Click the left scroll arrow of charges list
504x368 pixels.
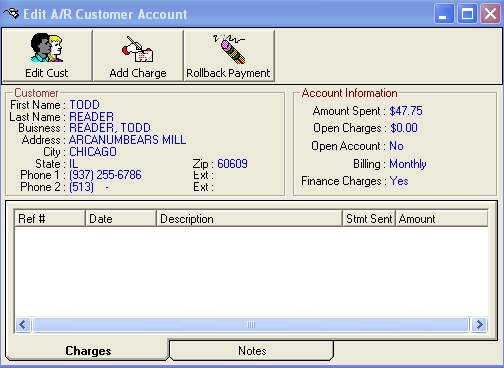pos(23,324)
